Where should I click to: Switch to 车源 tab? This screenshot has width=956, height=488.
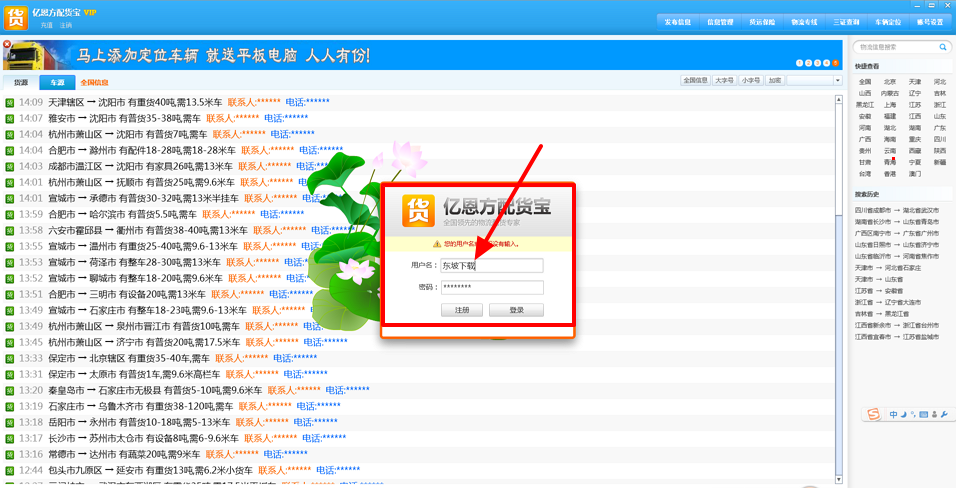[x=57, y=82]
